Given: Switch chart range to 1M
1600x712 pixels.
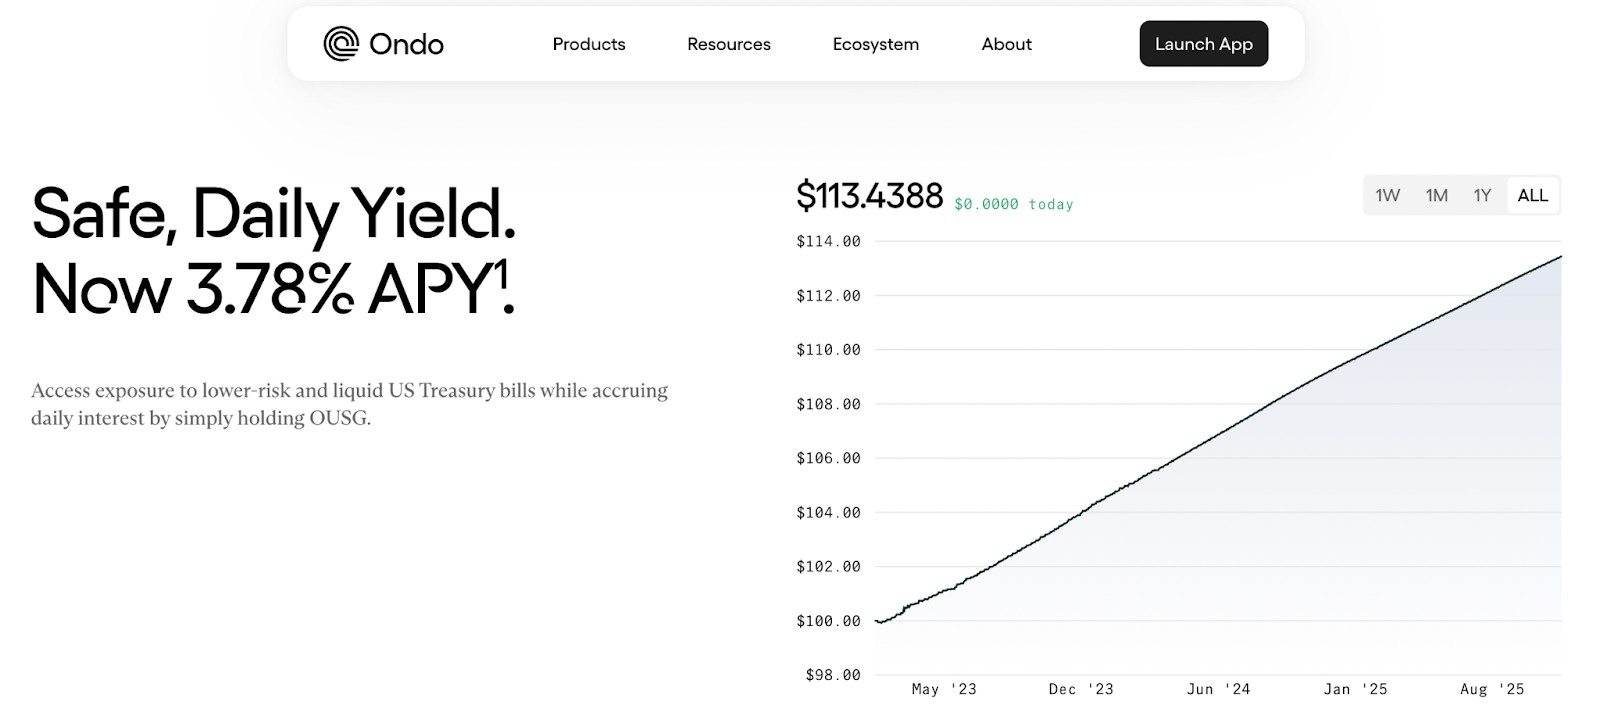Looking at the screenshot, I should pos(1437,195).
